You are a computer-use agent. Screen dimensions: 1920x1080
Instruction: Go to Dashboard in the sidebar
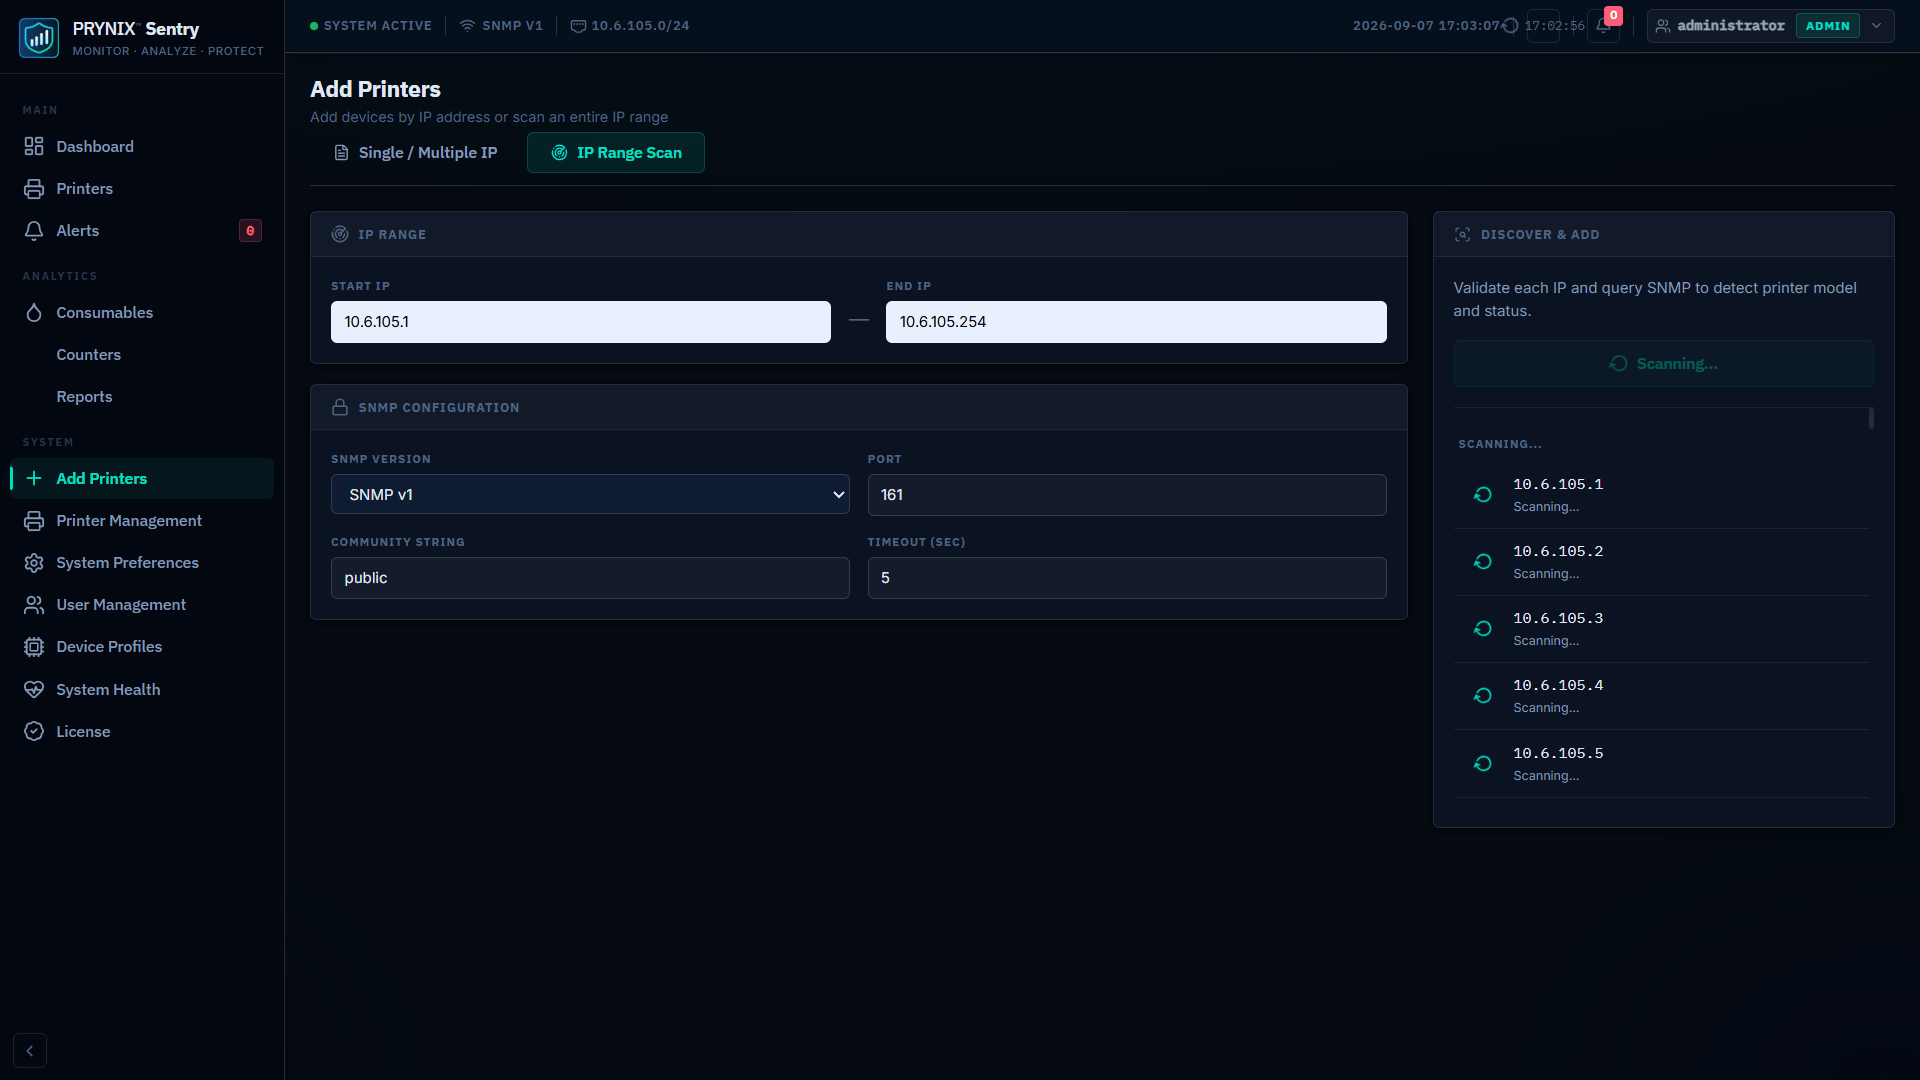pos(142,147)
